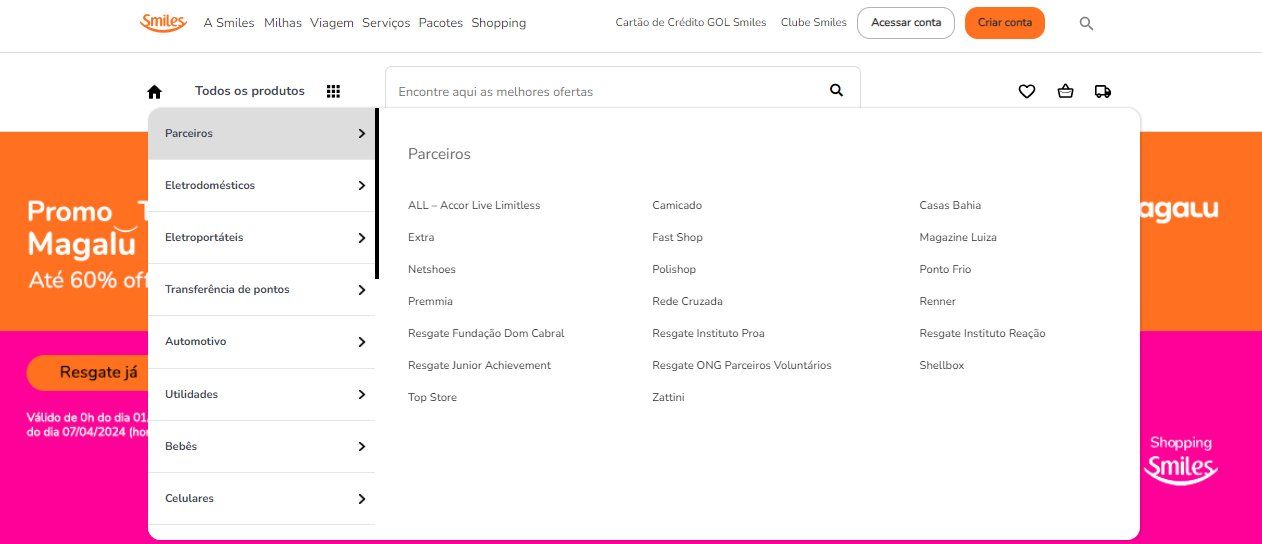Open Resgate Instituto Reação link
1262x544 pixels.
(x=982, y=333)
